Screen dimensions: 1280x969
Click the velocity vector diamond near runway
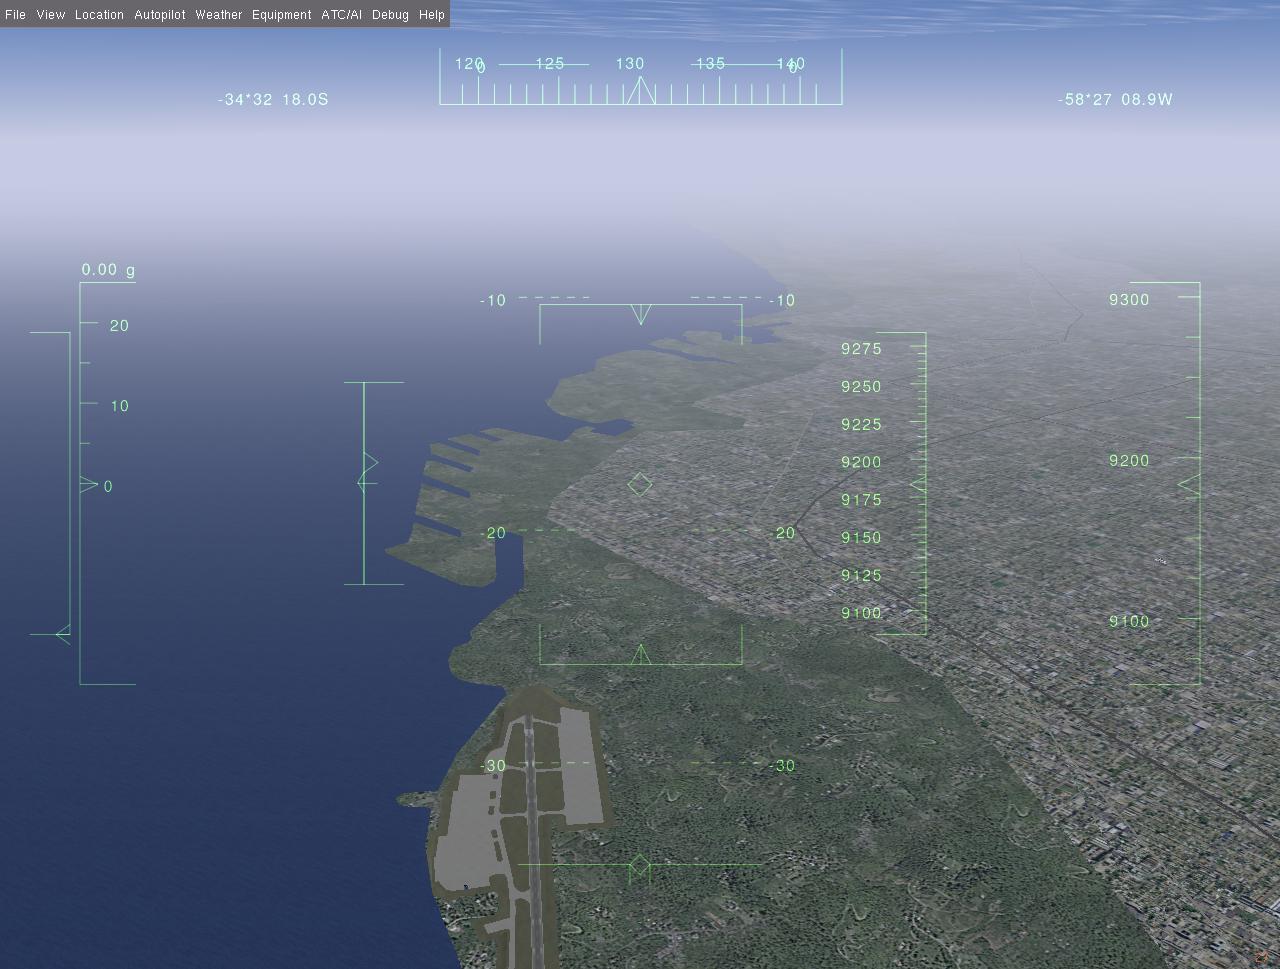(640, 865)
